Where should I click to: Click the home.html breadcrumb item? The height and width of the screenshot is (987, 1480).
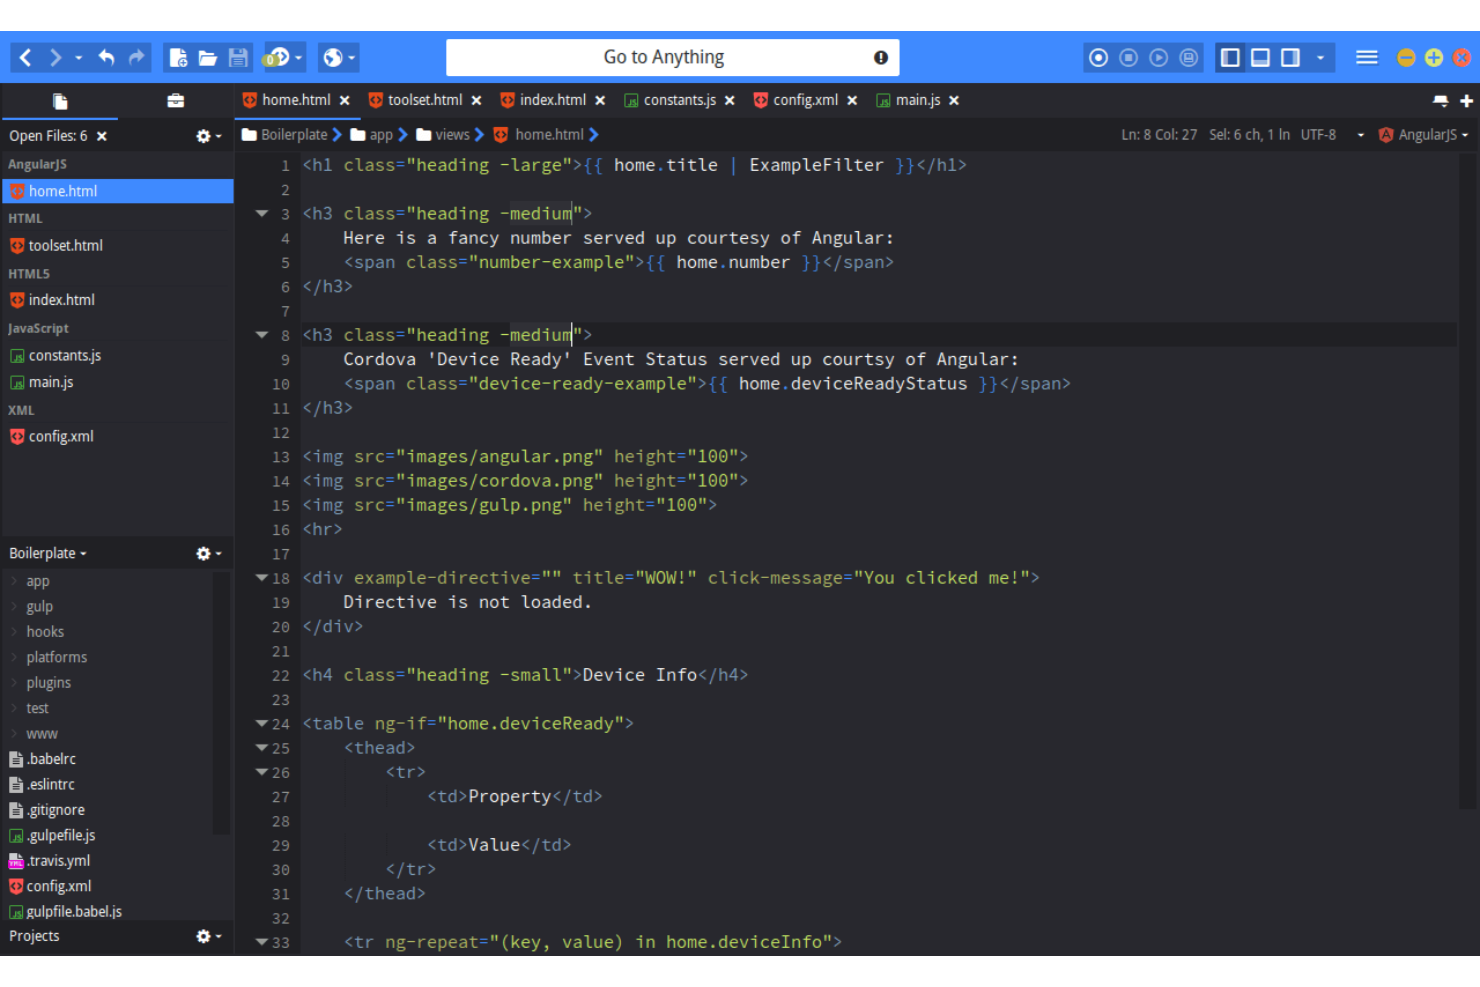[539, 135]
